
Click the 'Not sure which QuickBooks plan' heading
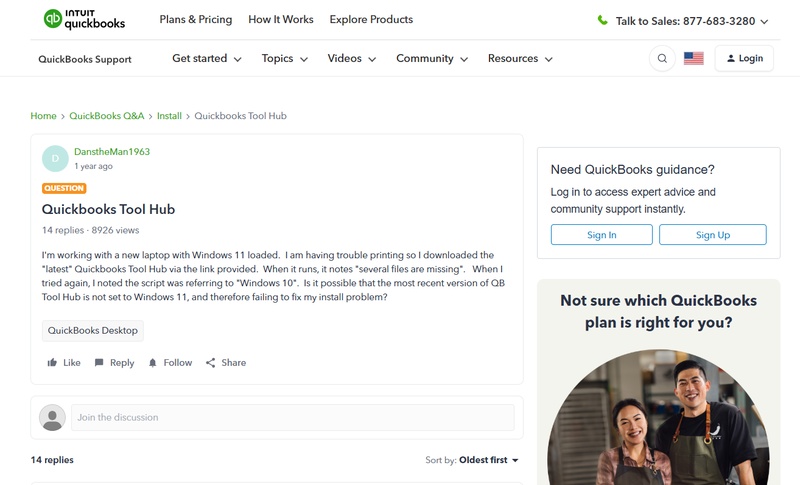point(658,311)
